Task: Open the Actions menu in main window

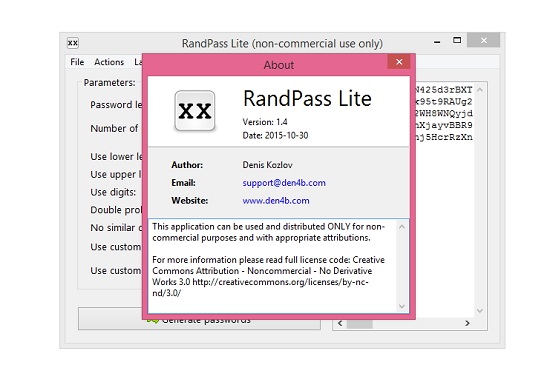Action: [x=109, y=62]
